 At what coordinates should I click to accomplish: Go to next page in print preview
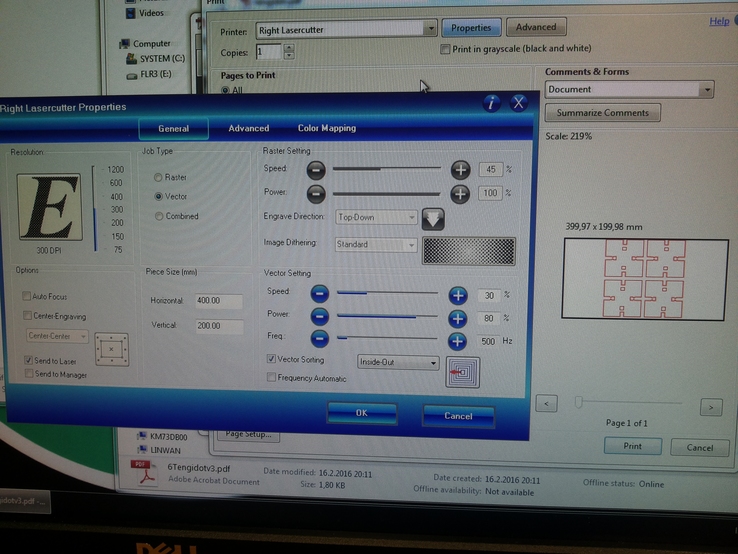711,407
